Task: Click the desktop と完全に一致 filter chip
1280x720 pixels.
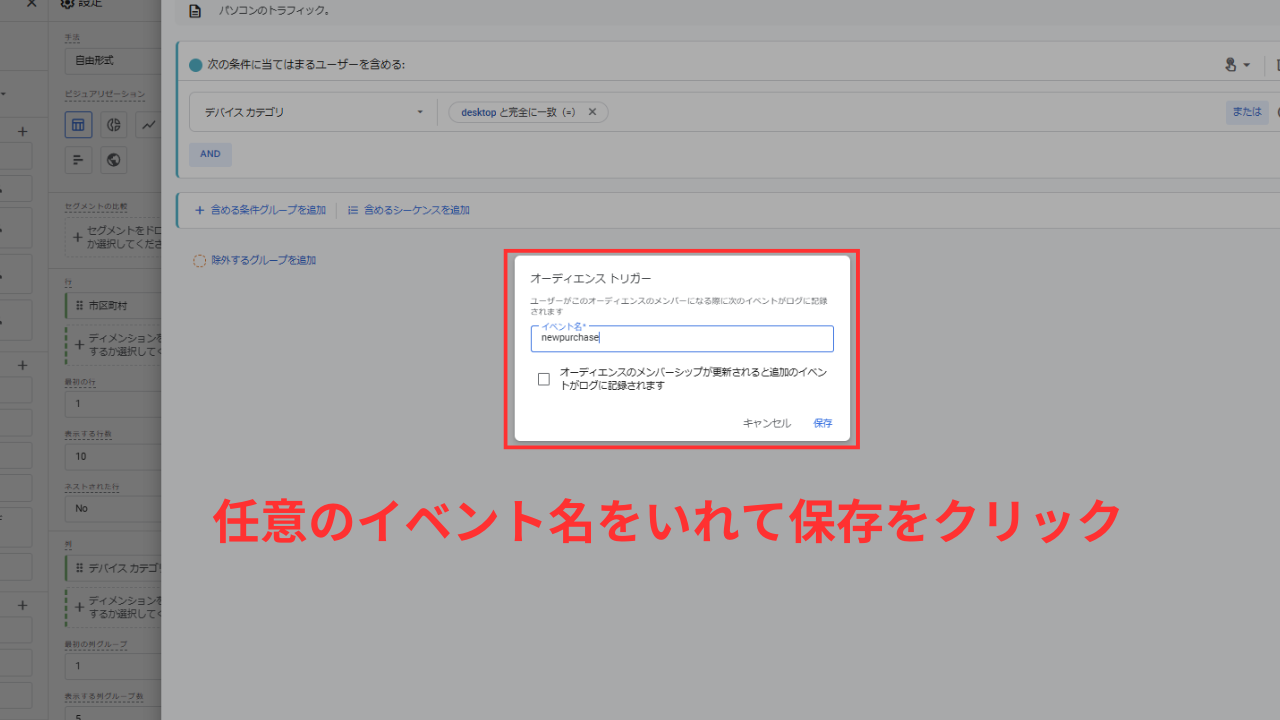Action: click(528, 112)
